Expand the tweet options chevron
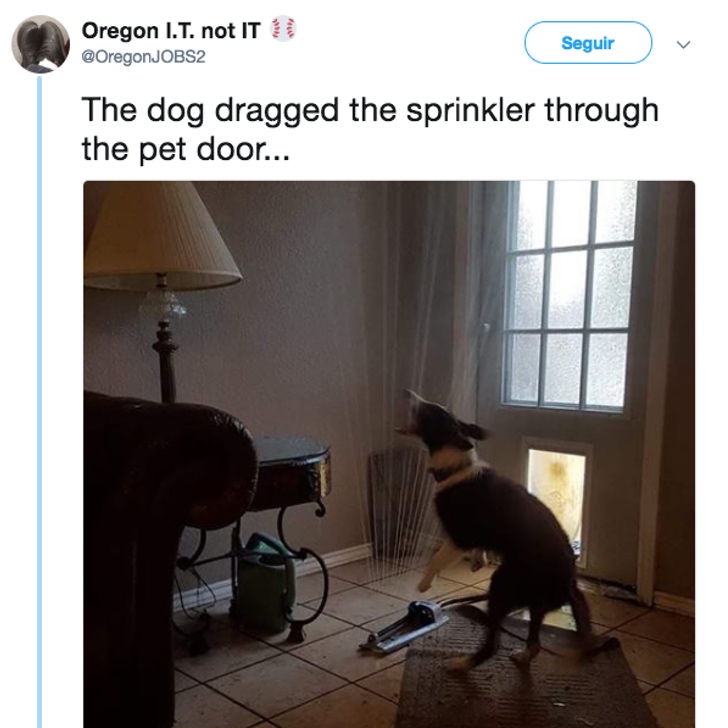This screenshot has height=728, width=728. [683, 45]
